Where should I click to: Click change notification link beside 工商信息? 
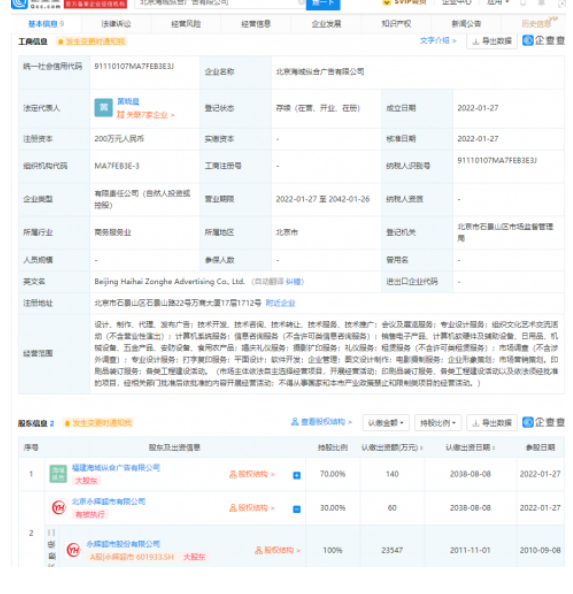pos(92,41)
